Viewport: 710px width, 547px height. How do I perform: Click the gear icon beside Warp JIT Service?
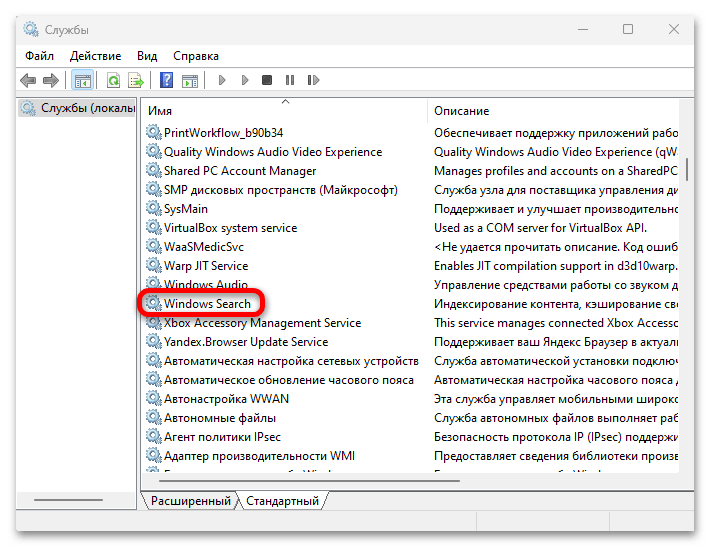tap(153, 265)
